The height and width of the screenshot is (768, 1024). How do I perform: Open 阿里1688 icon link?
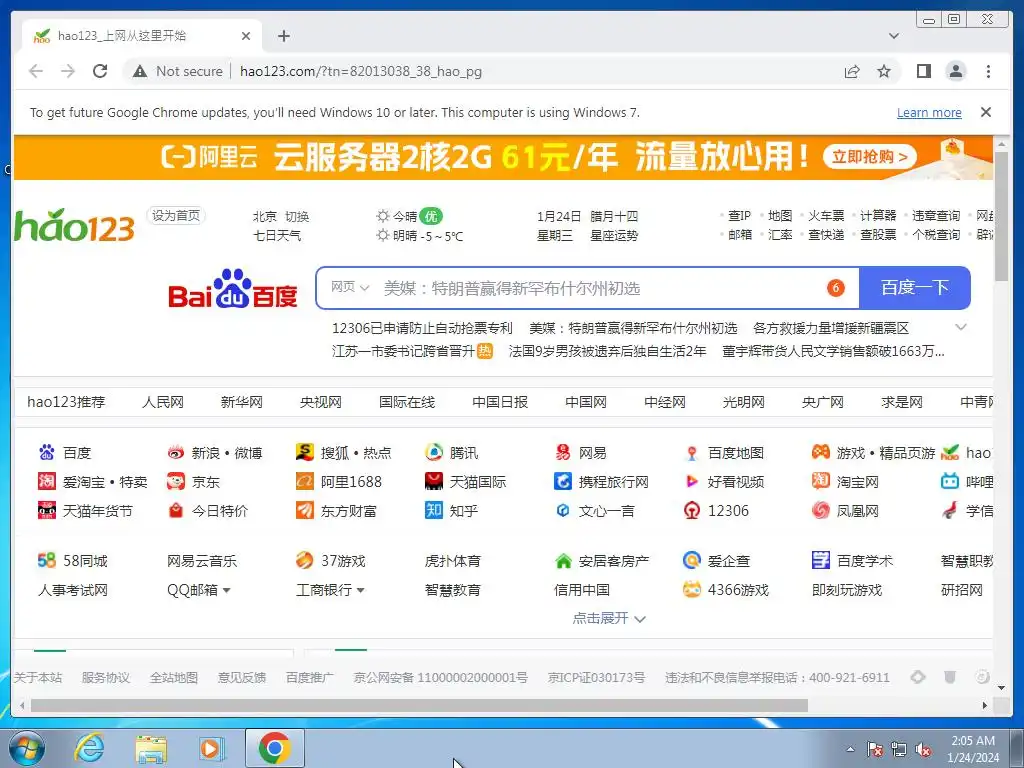click(304, 481)
